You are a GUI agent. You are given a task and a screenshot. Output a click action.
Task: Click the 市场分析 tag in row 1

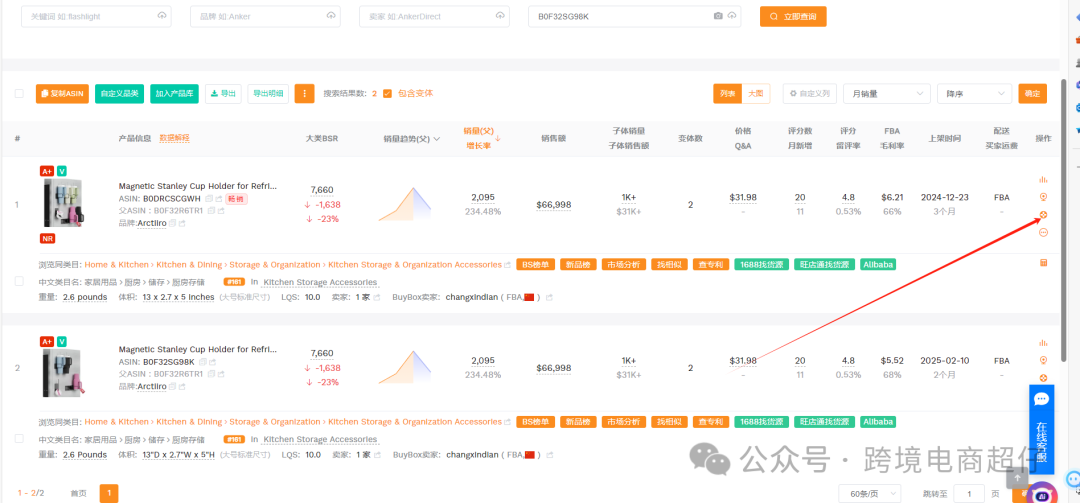[x=623, y=265]
